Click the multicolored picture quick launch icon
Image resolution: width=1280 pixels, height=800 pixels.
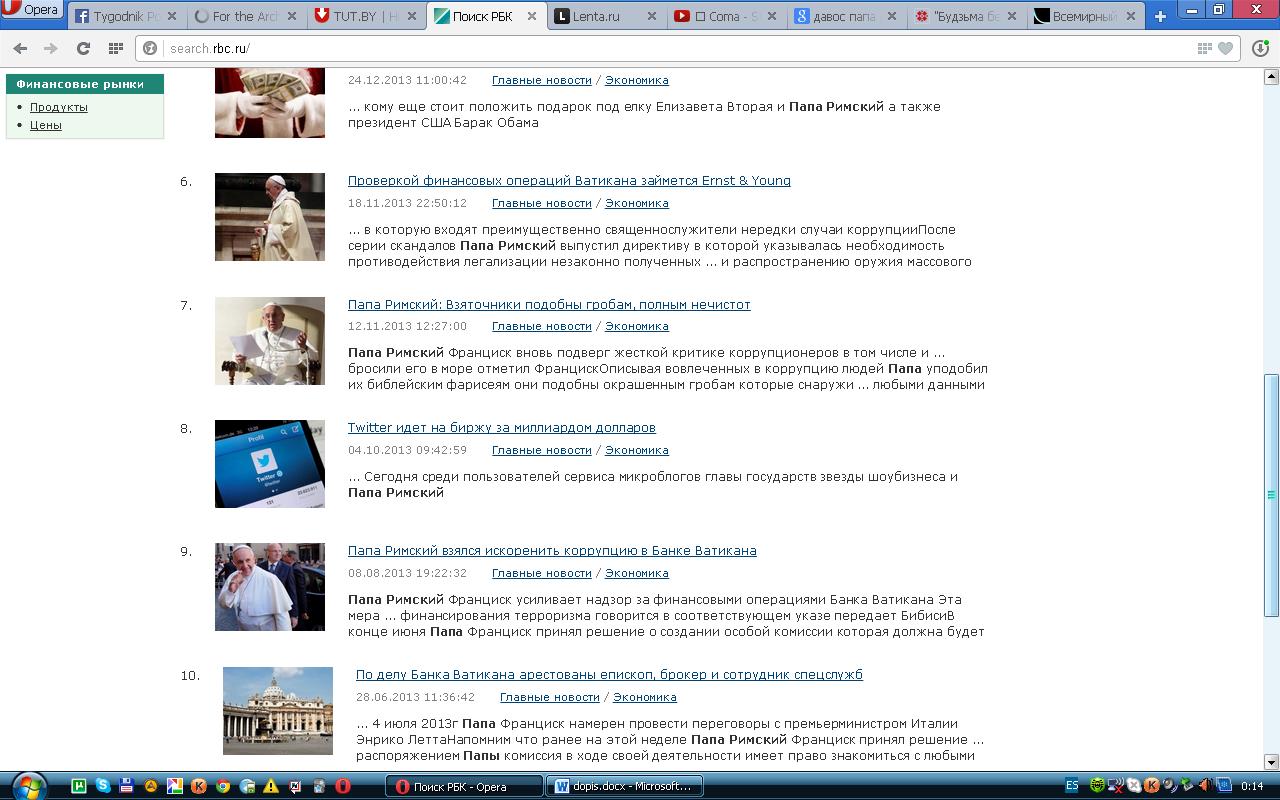point(175,786)
